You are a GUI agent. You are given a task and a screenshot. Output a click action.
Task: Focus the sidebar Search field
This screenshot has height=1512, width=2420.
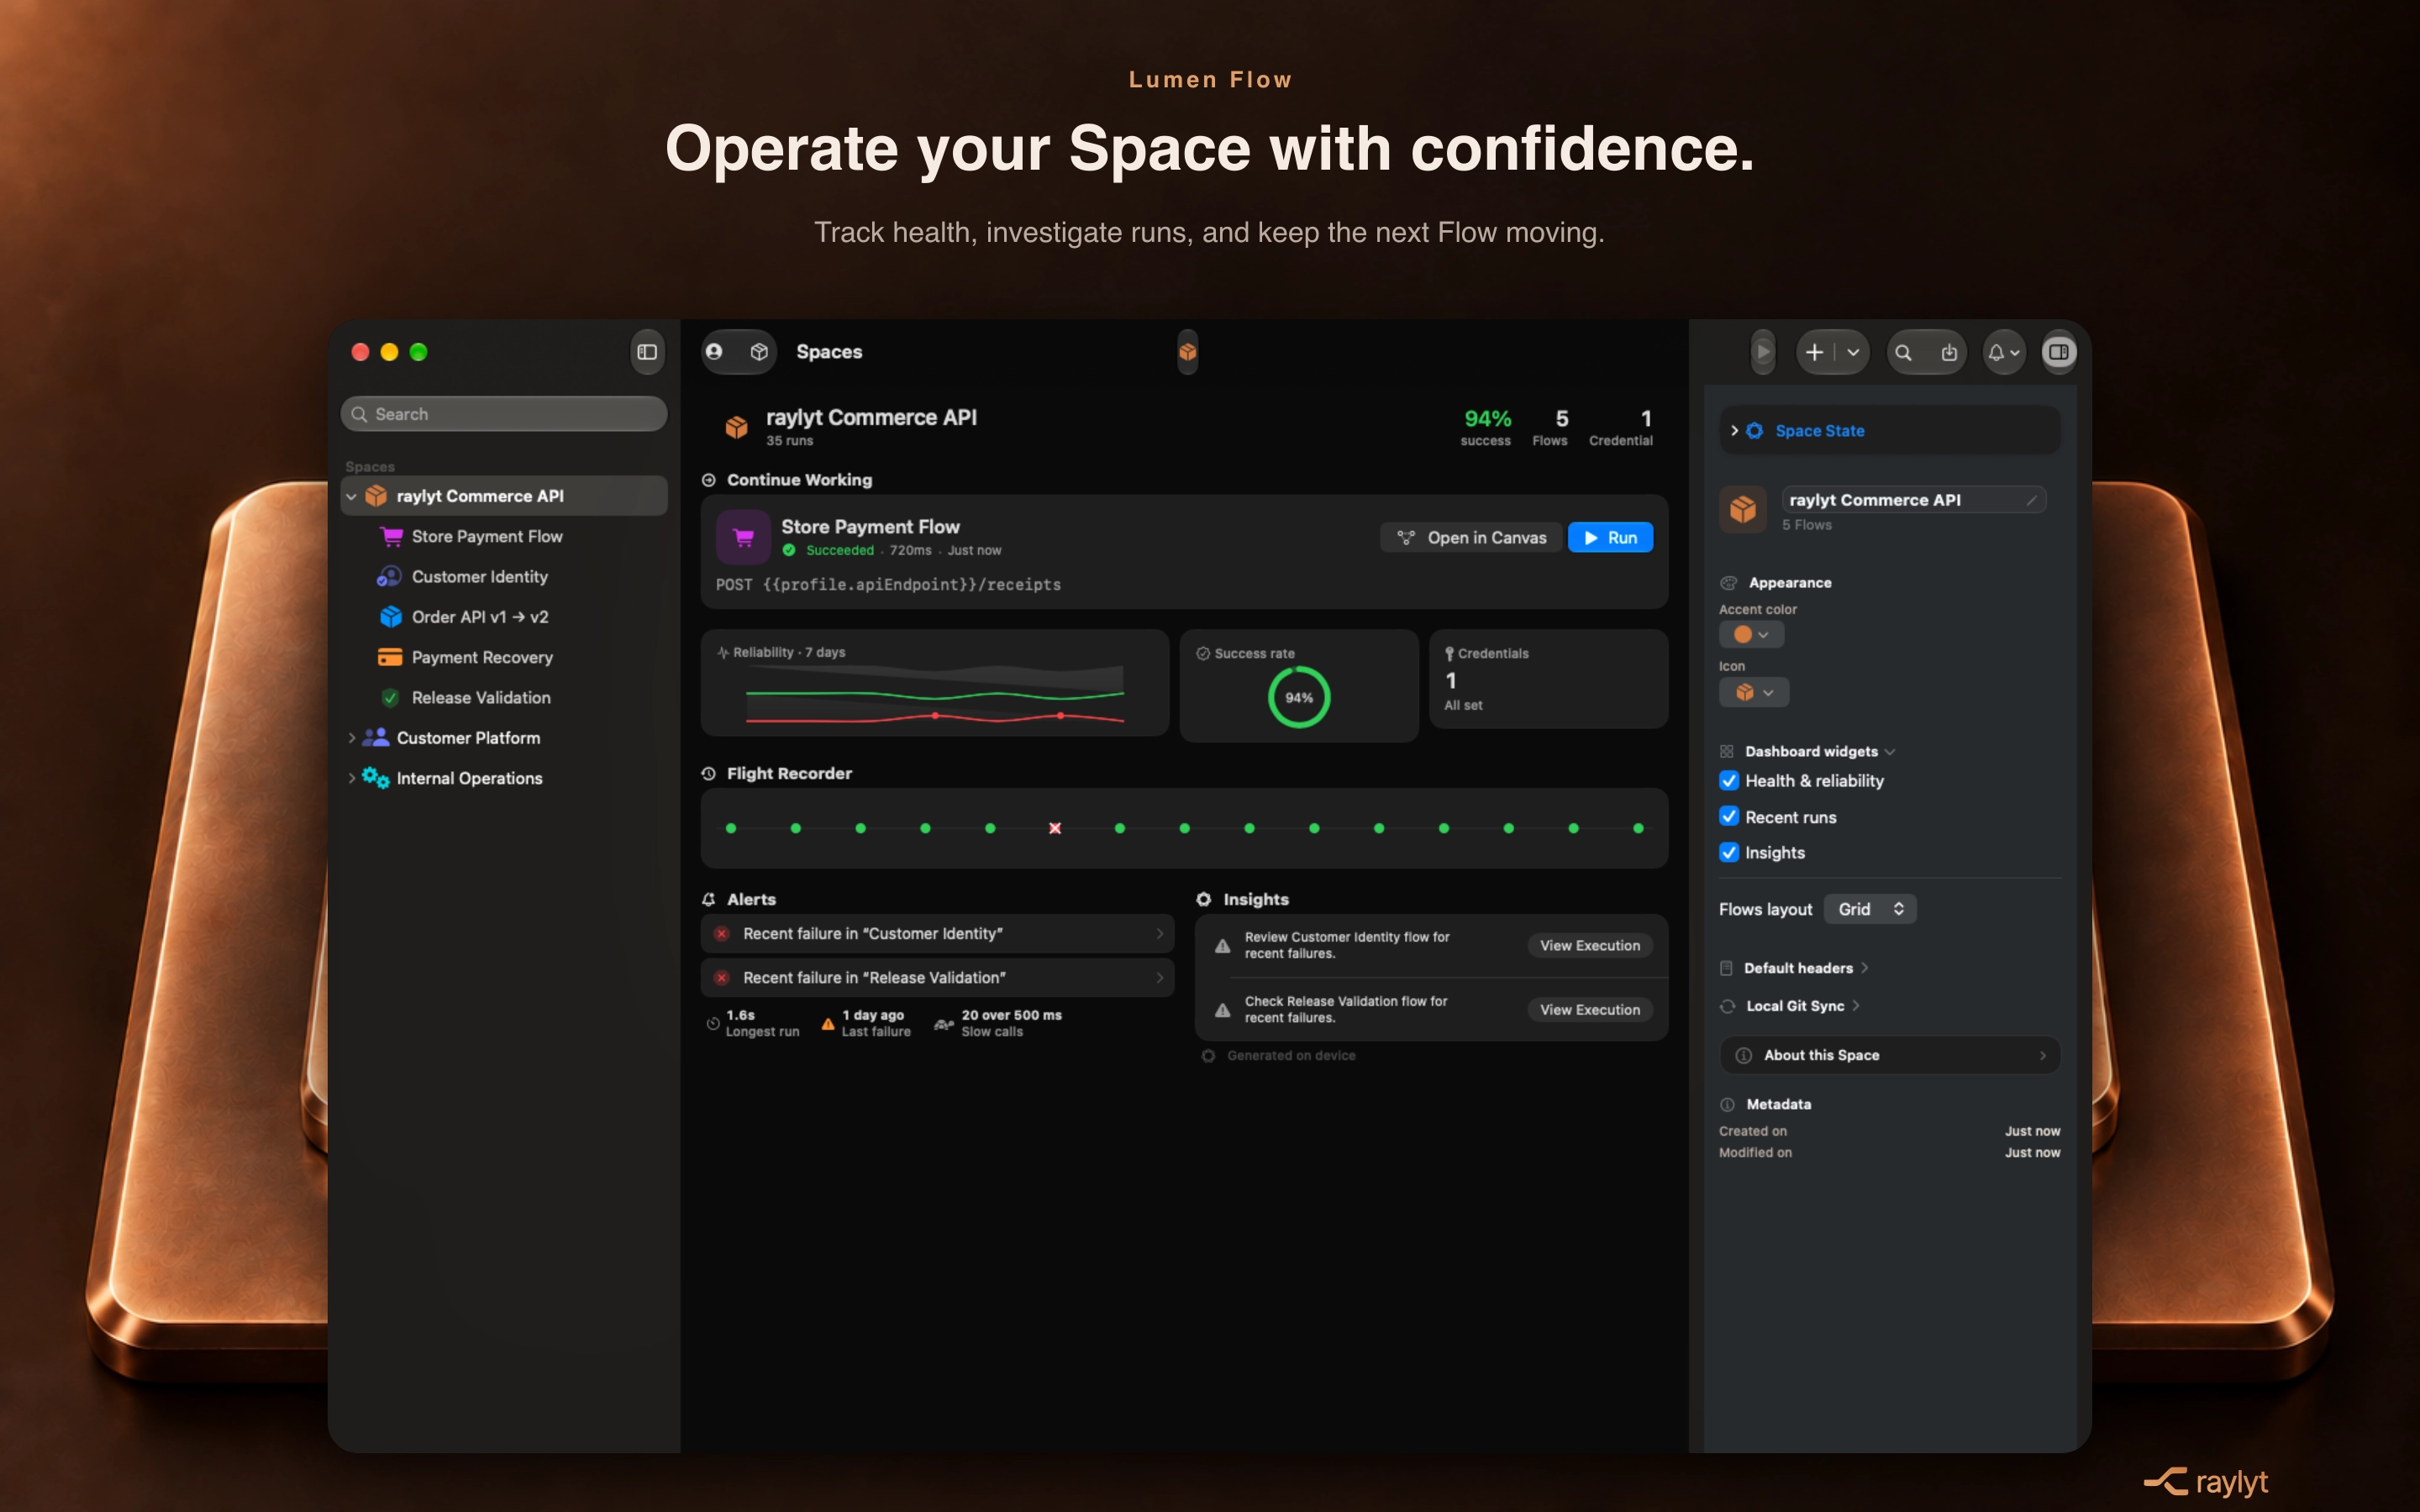click(x=504, y=414)
